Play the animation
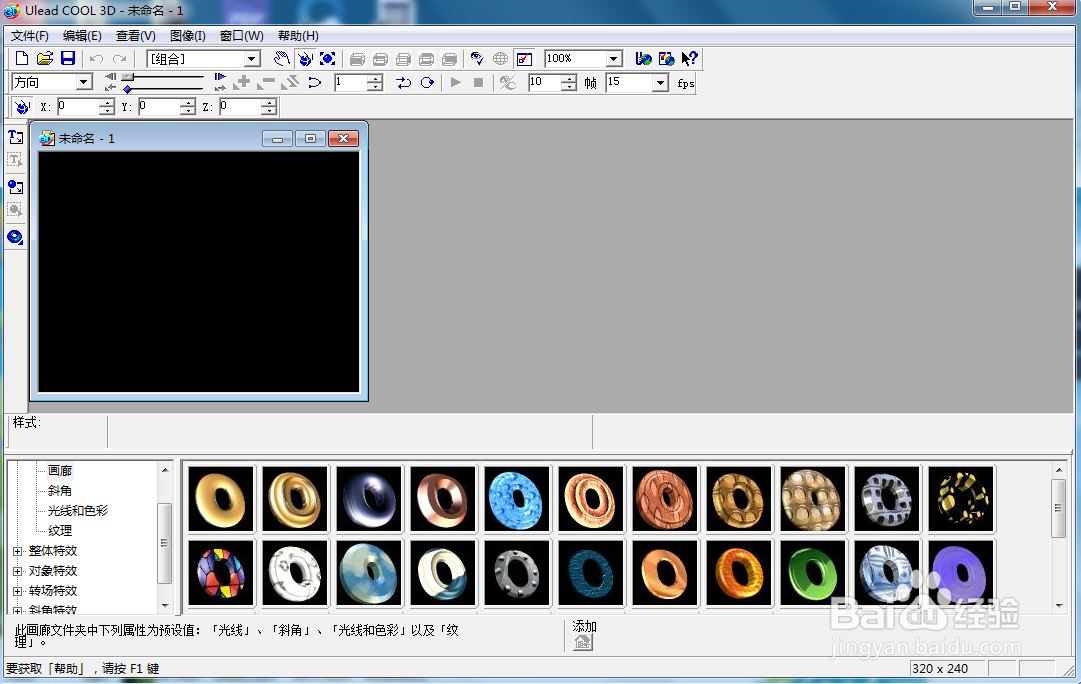1081x684 pixels. point(456,83)
